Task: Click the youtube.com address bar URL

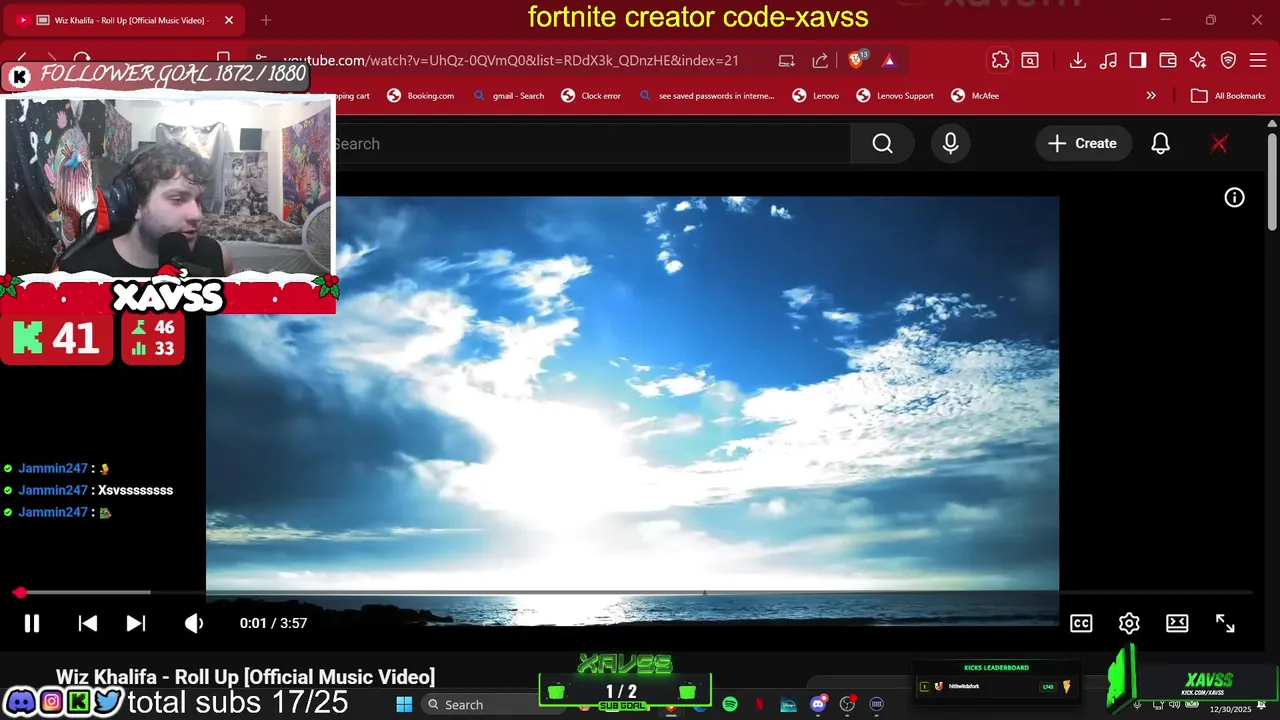Action: pyautogui.click(x=511, y=61)
